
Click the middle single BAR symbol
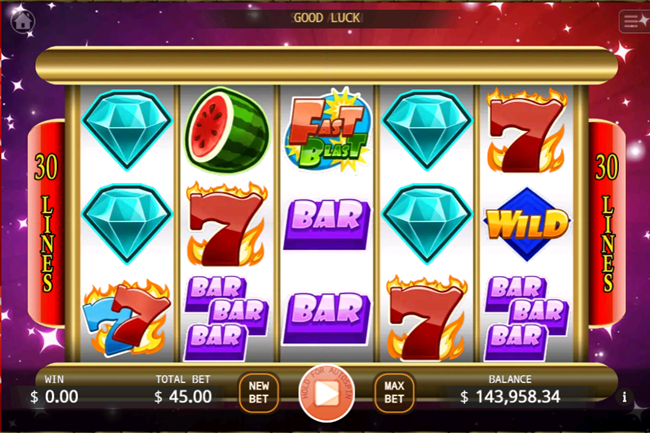tap(327, 224)
